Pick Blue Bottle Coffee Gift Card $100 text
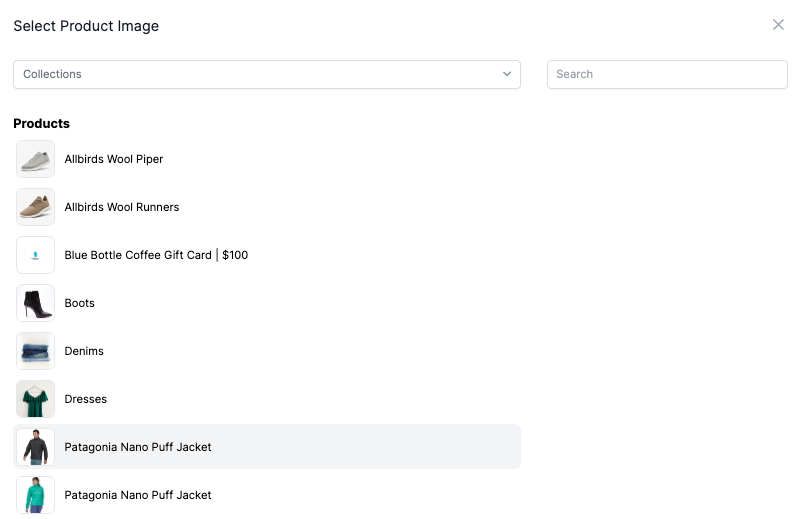 tap(156, 255)
